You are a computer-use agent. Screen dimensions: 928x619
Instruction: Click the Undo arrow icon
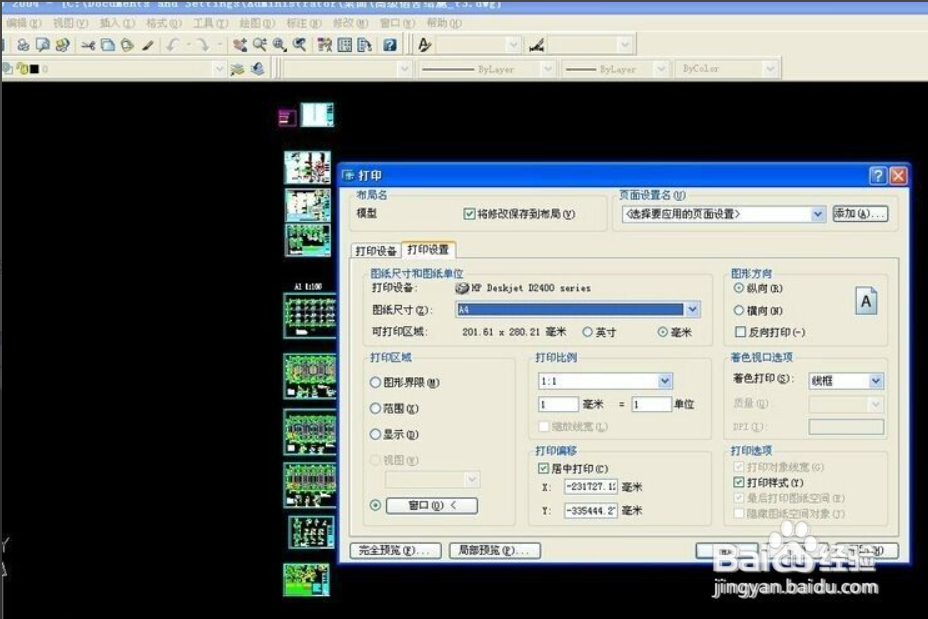(x=172, y=45)
